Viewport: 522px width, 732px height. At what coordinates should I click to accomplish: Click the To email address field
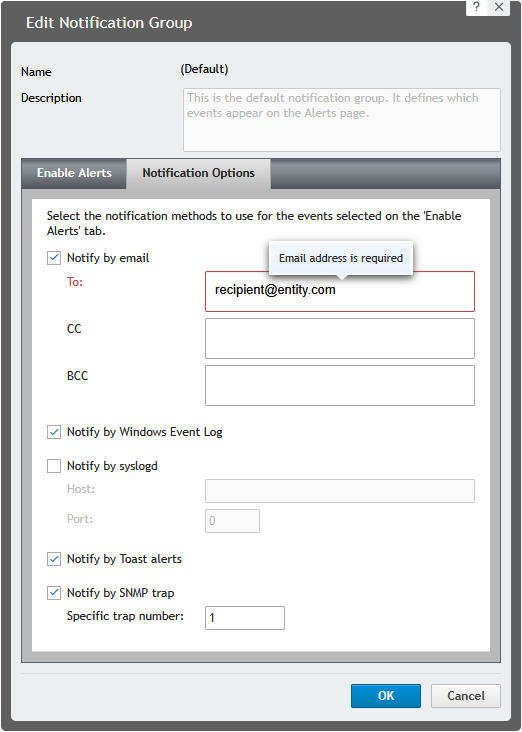[340, 291]
